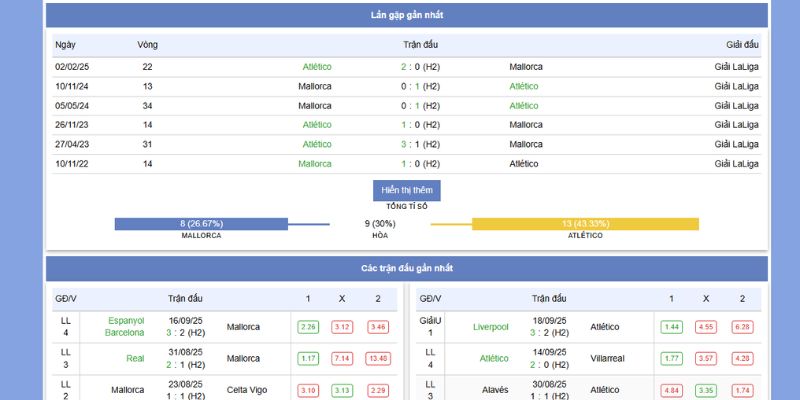Pick odds 13.40 in Real vs Mallorca row
Screen dimensions: 800x400
click(378, 358)
